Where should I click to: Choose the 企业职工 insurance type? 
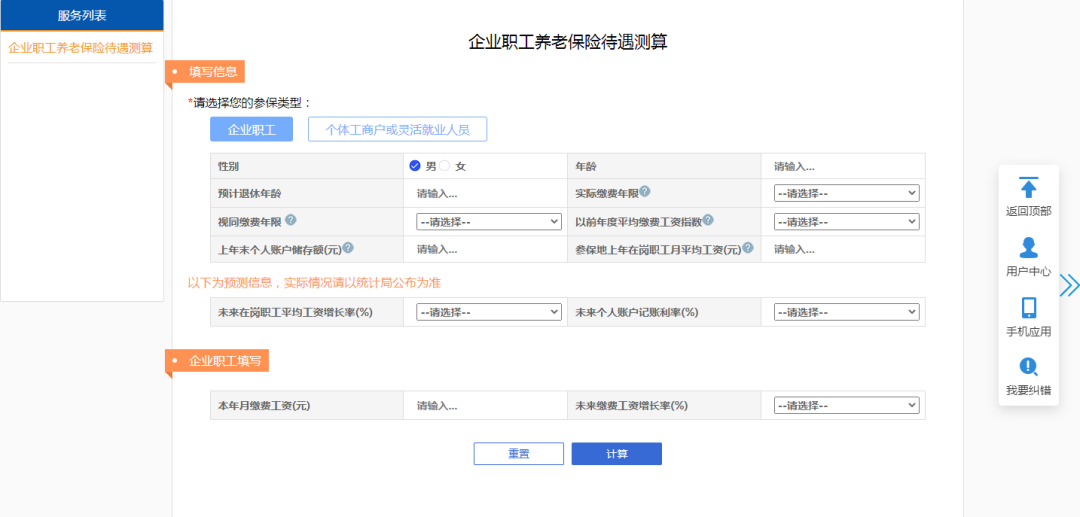(x=251, y=129)
